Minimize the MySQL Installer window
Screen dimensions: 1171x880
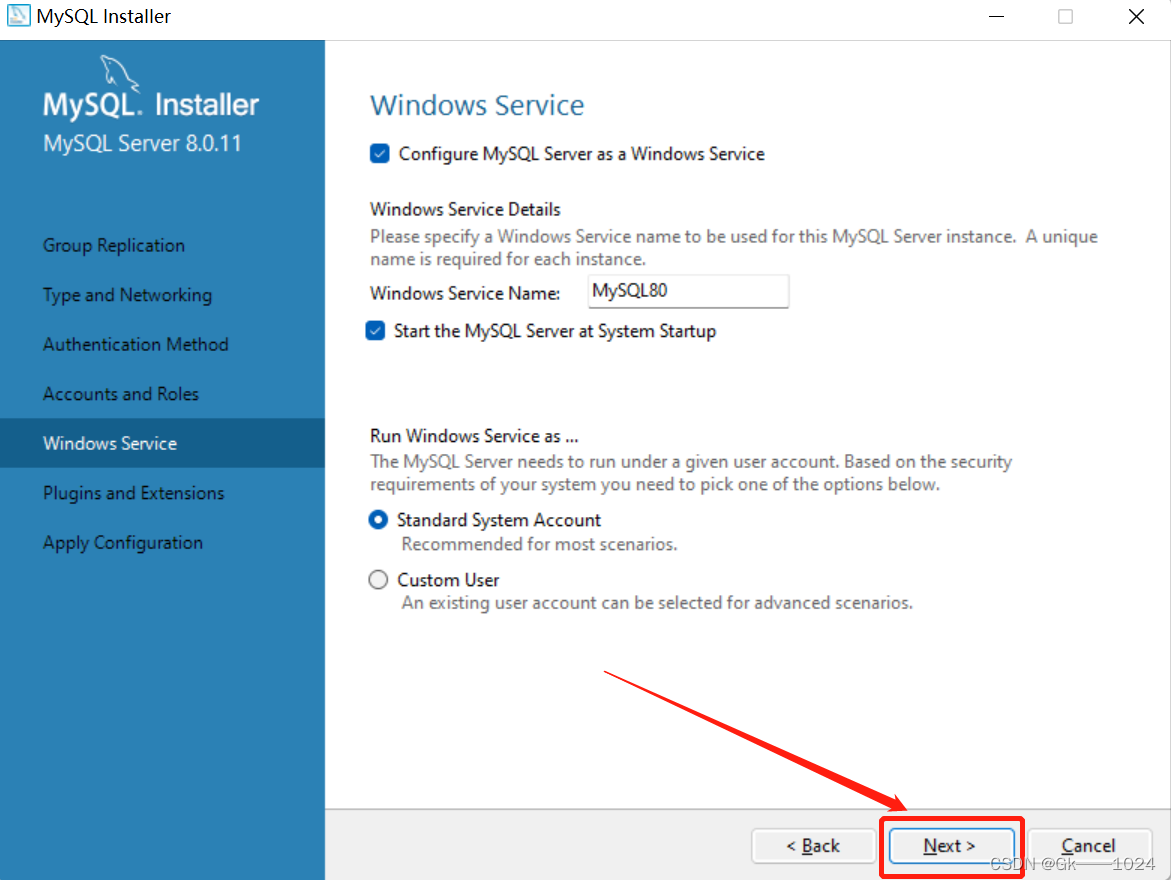(996, 16)
